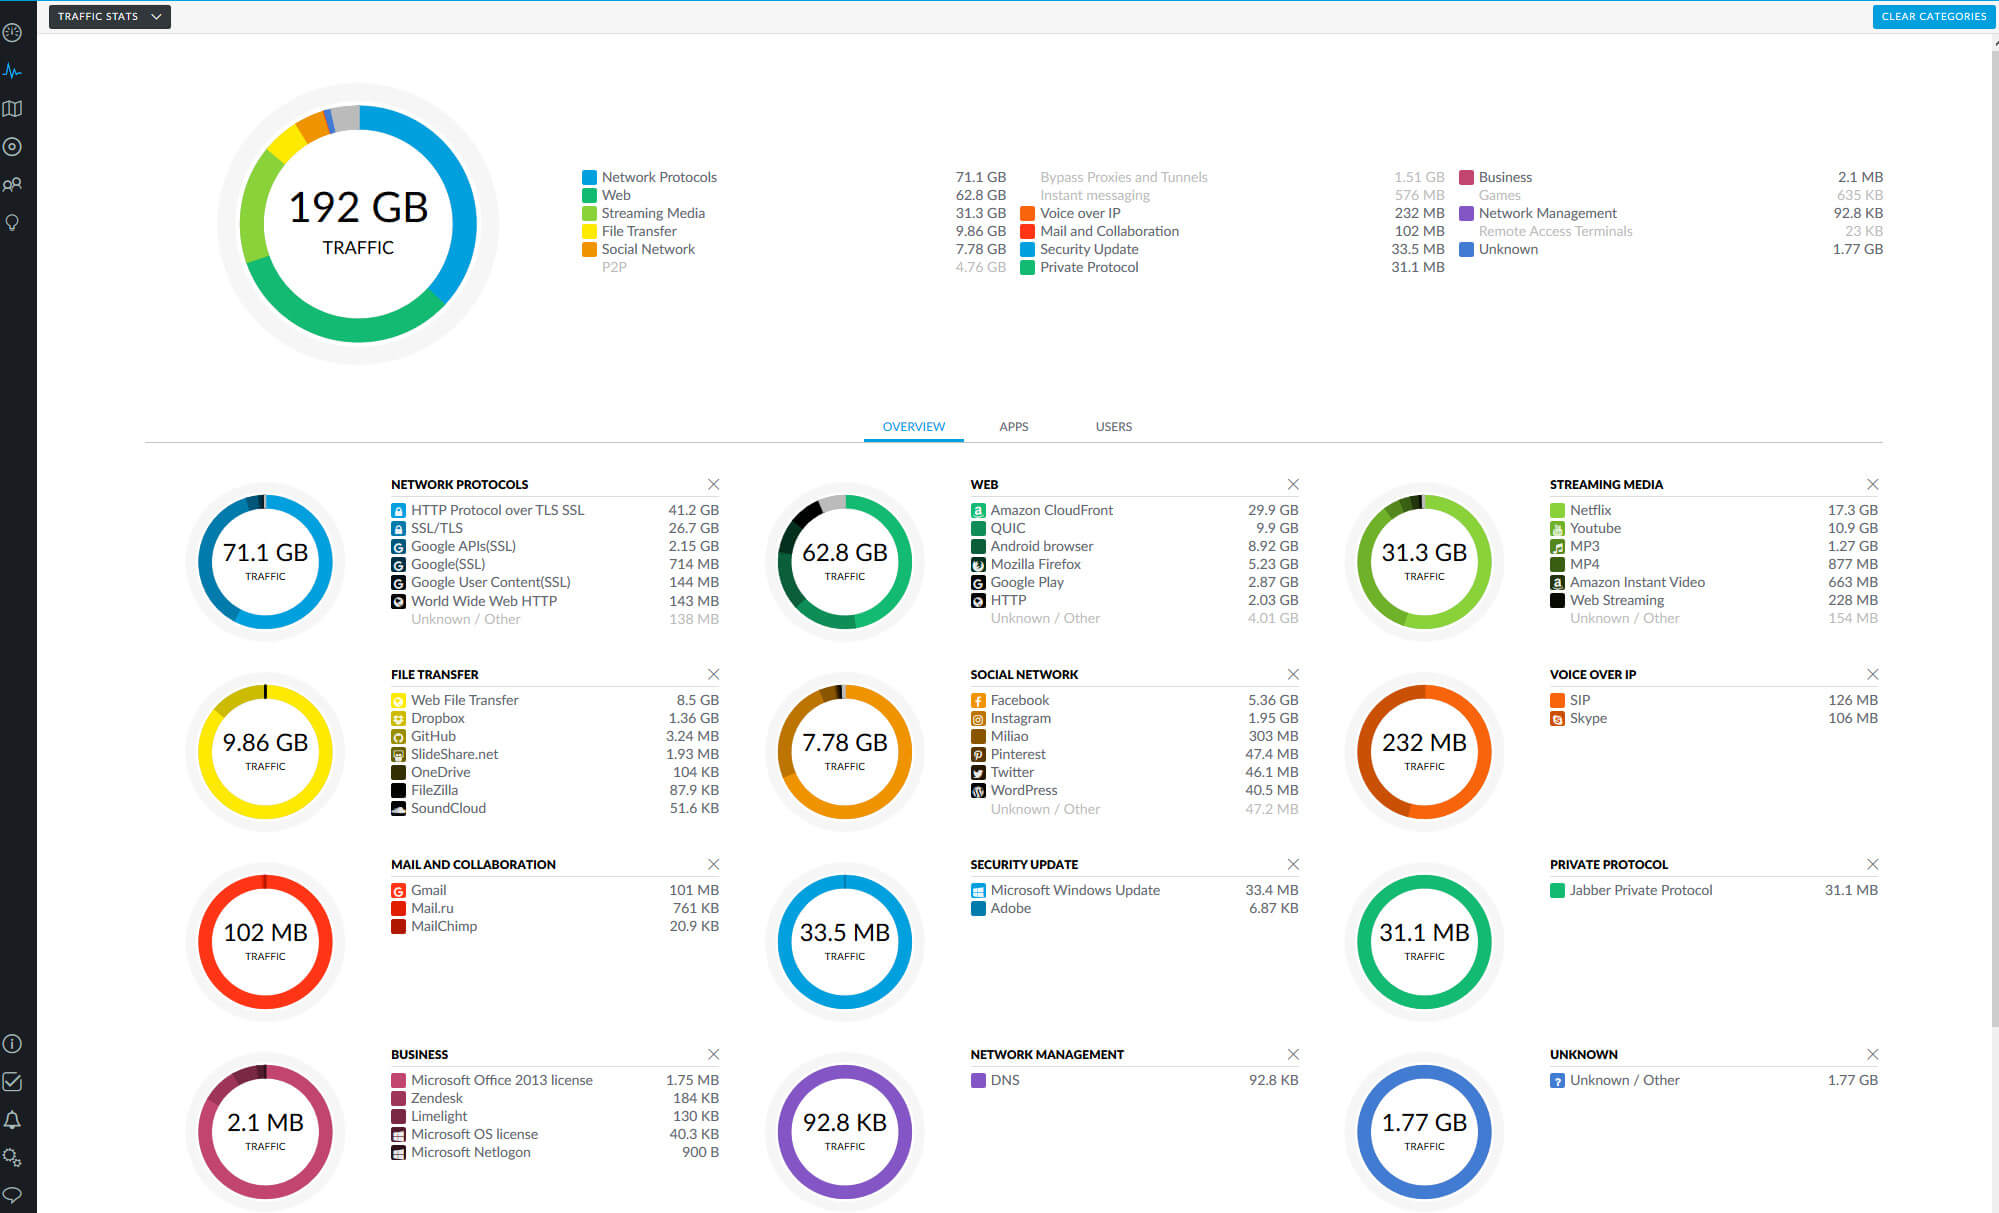Click the Twitter icon under Social Network
The width and height of the screenshot is (1999, 1213).
click(x=978, y=773)
